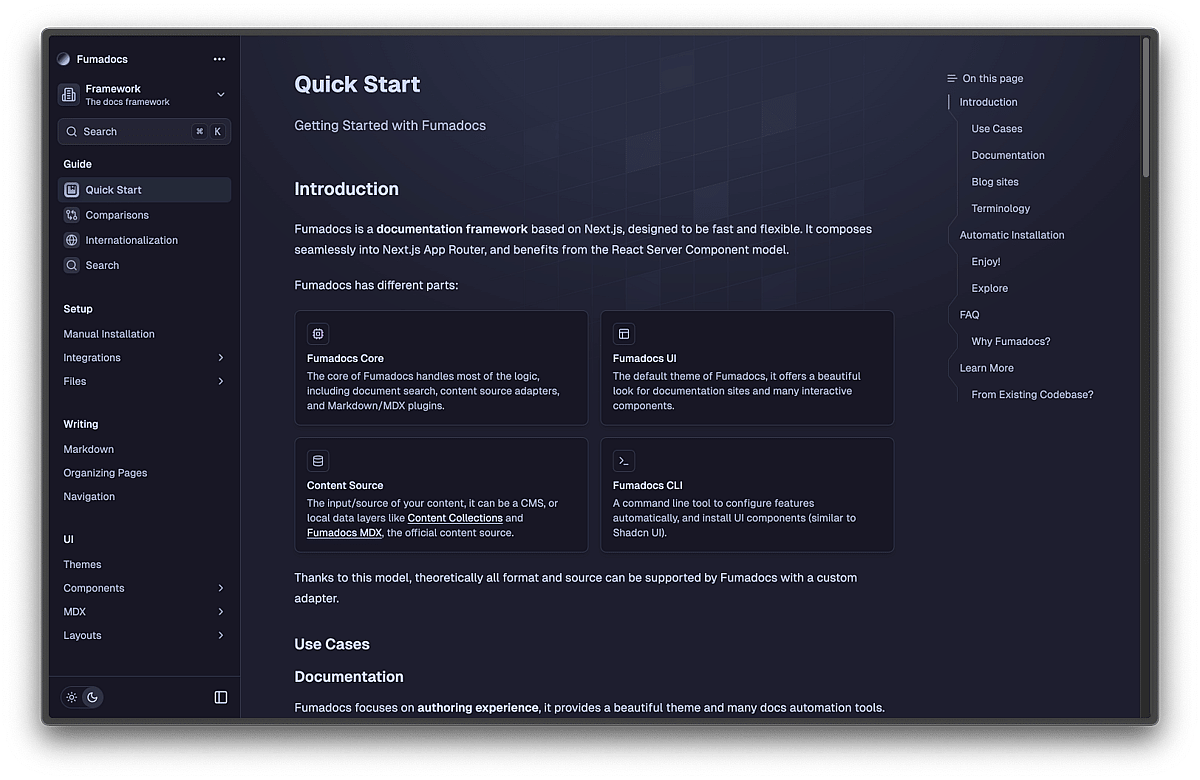1200x780 pixels.
Task: Open Manual Installation page
Action: tap(109, 334)
